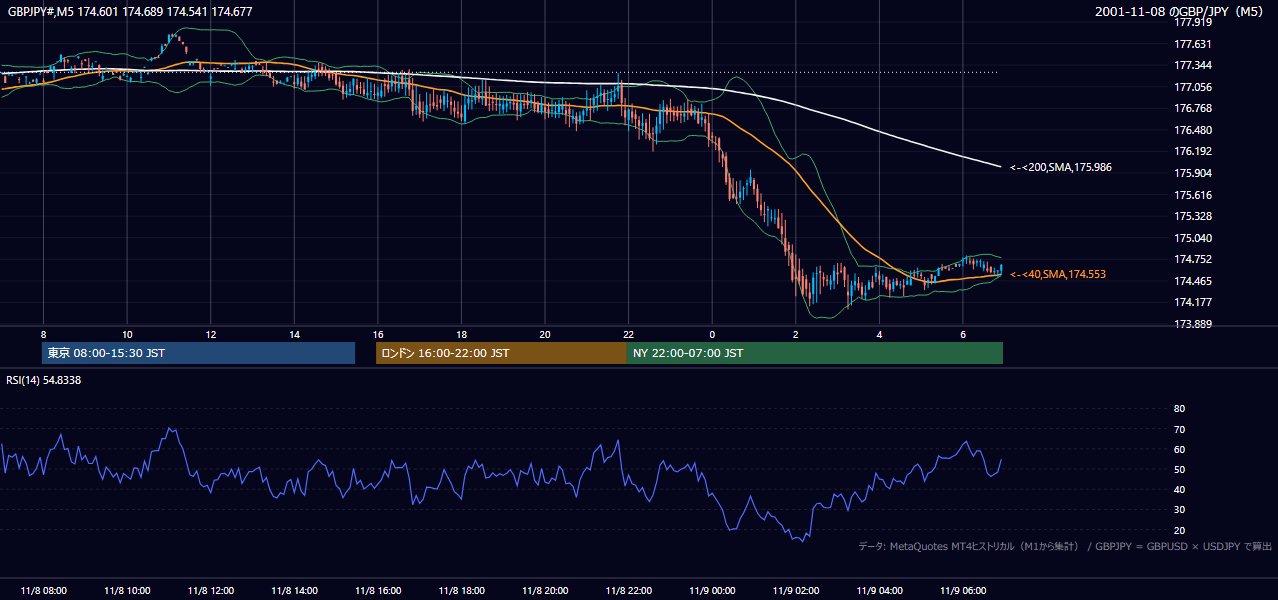Image resolution: width=1278 pixels, height=600 pixels.
Task: Click the RSI scale value 80
Action: coord(1179,409)
